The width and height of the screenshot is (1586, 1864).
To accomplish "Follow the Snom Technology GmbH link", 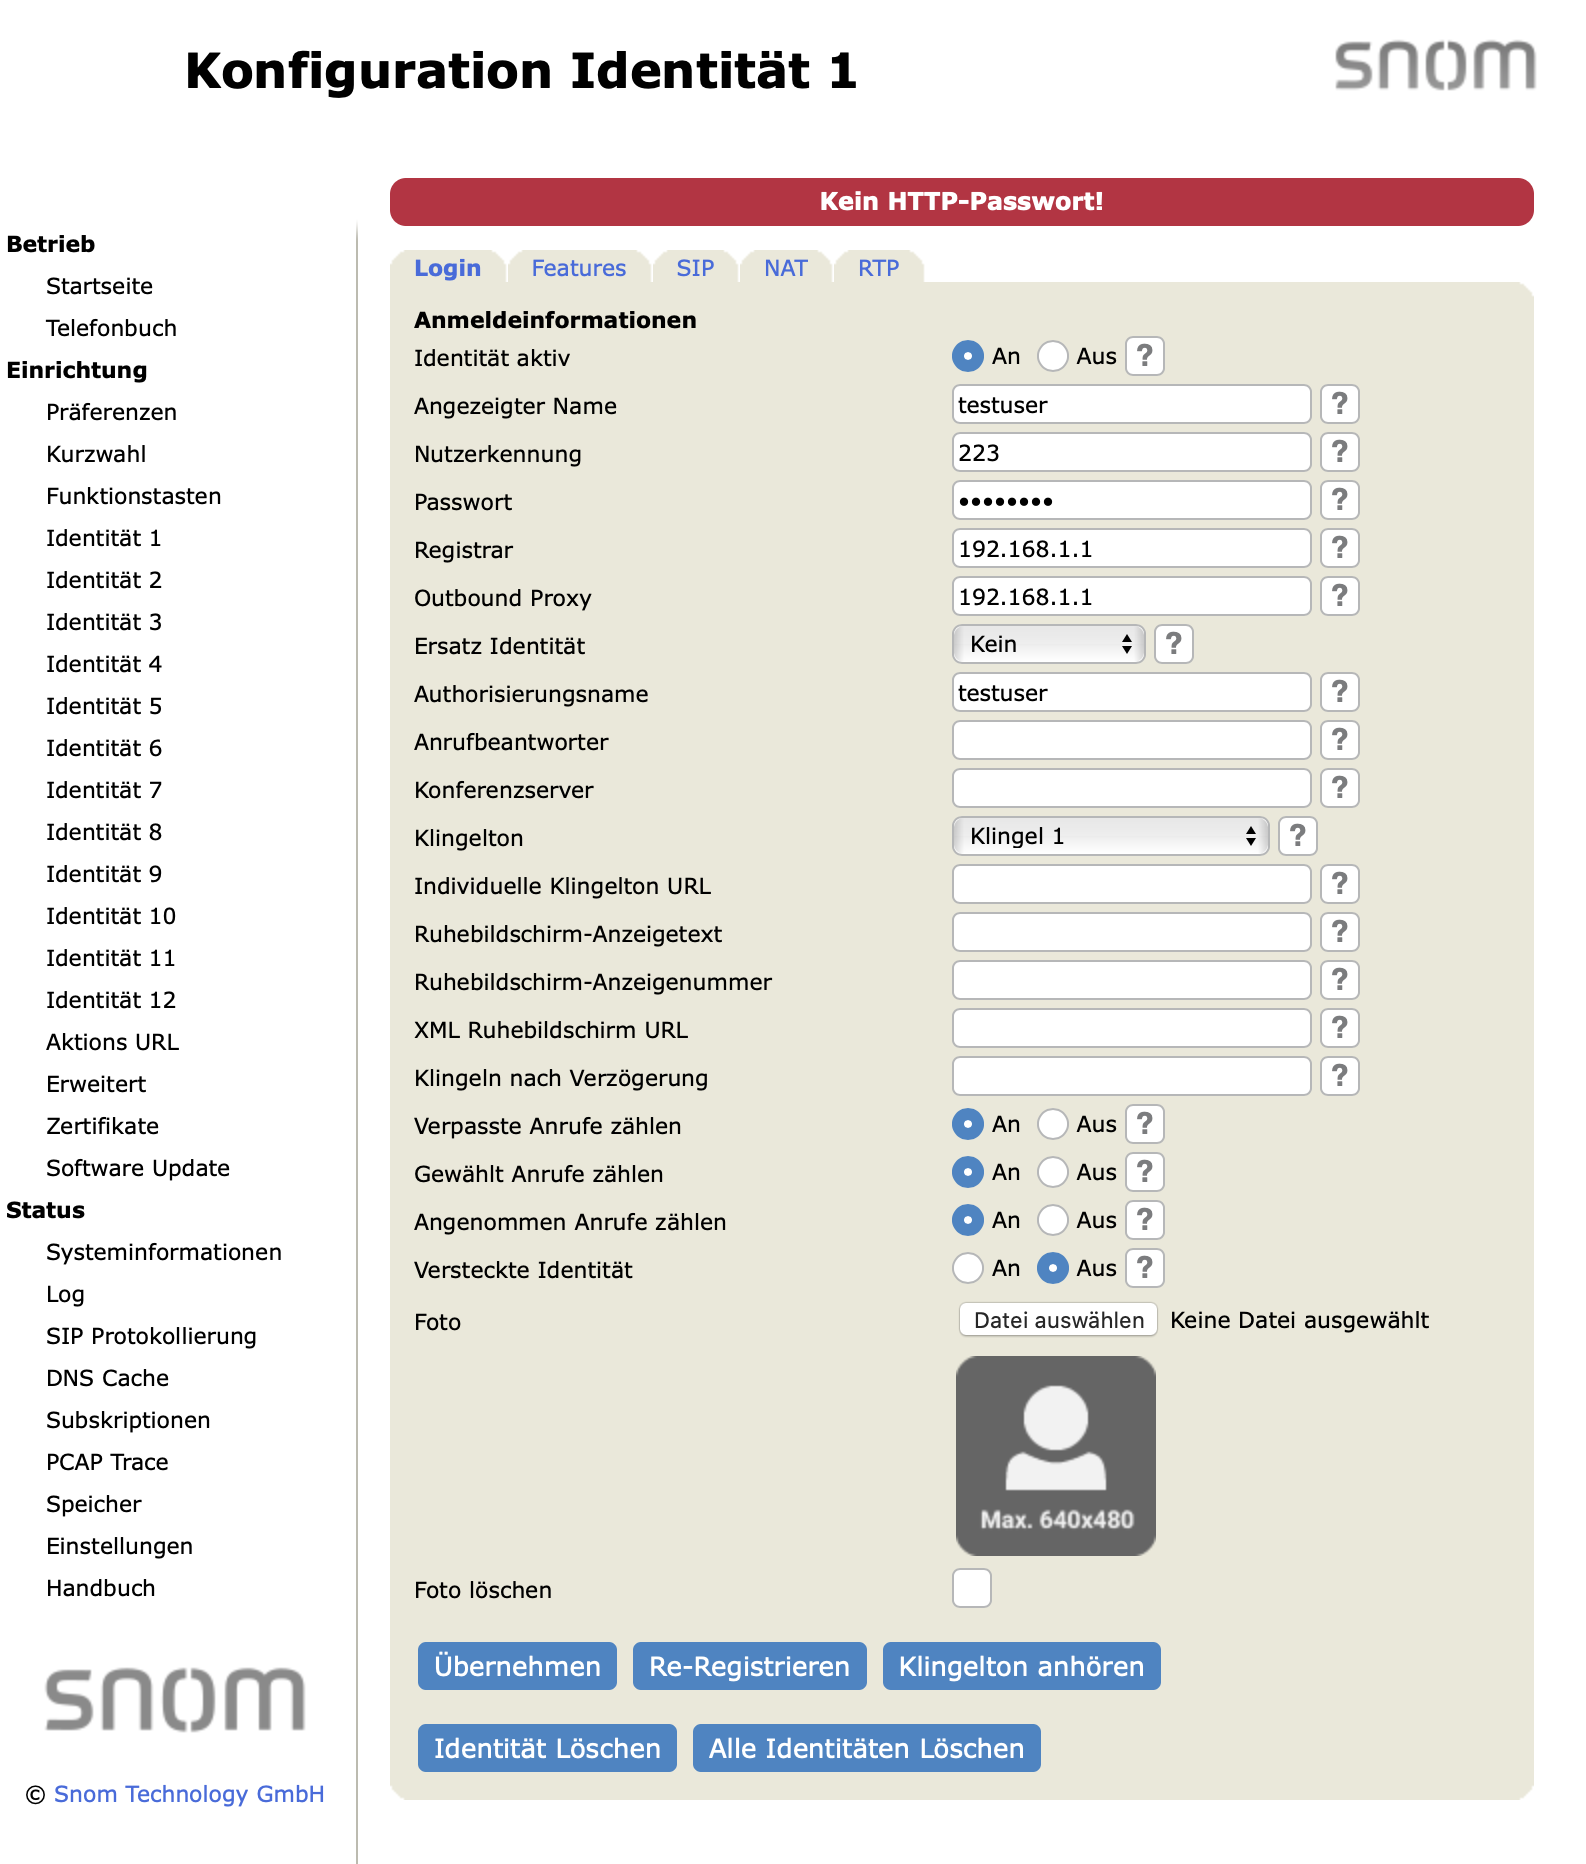I will click(189, 1794).
